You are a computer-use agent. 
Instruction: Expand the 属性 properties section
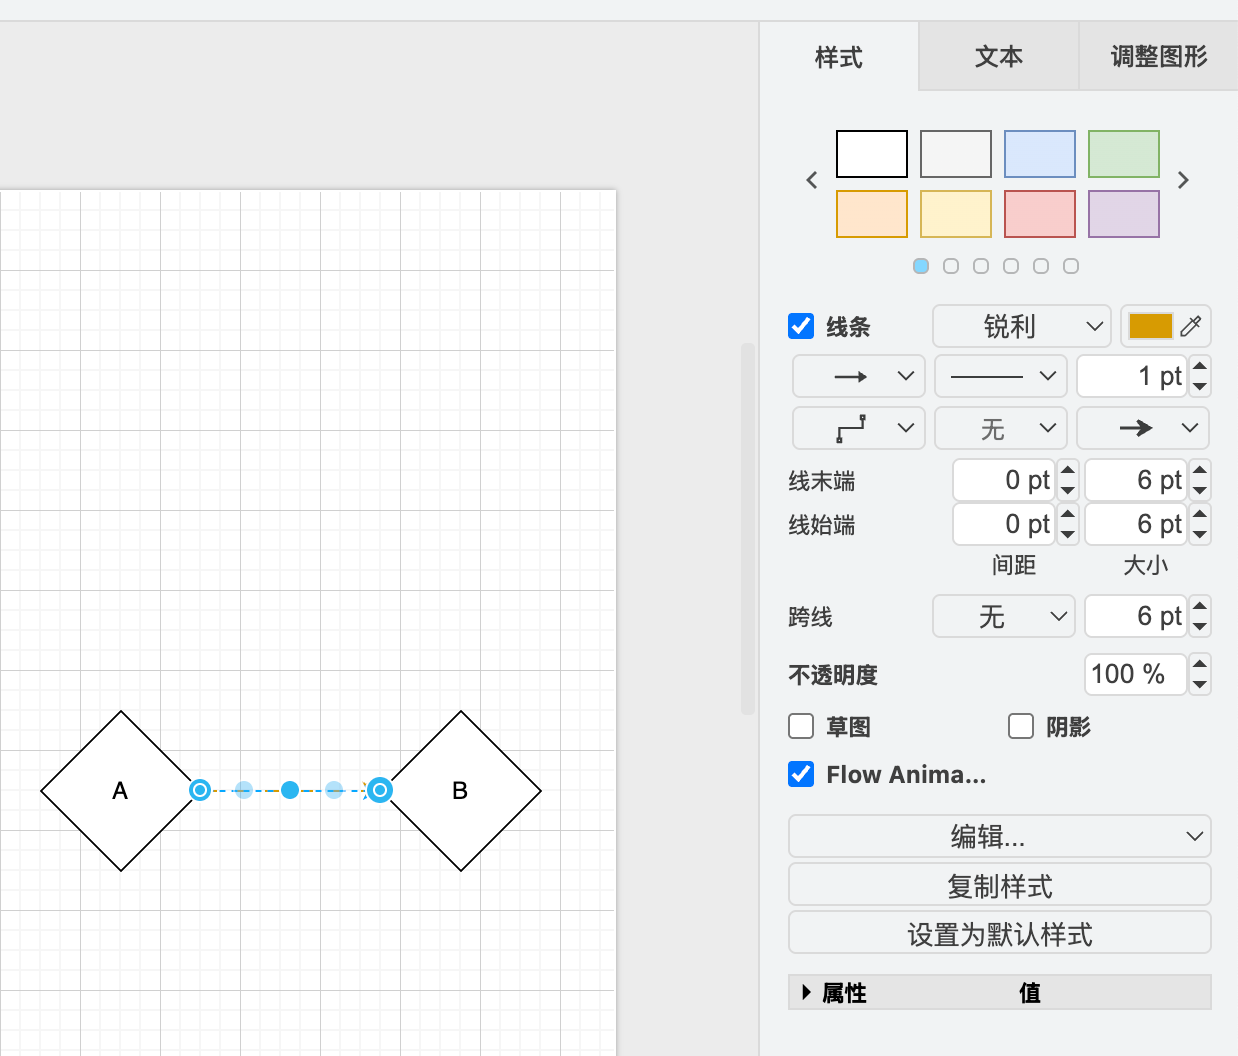tap(807, 992)
